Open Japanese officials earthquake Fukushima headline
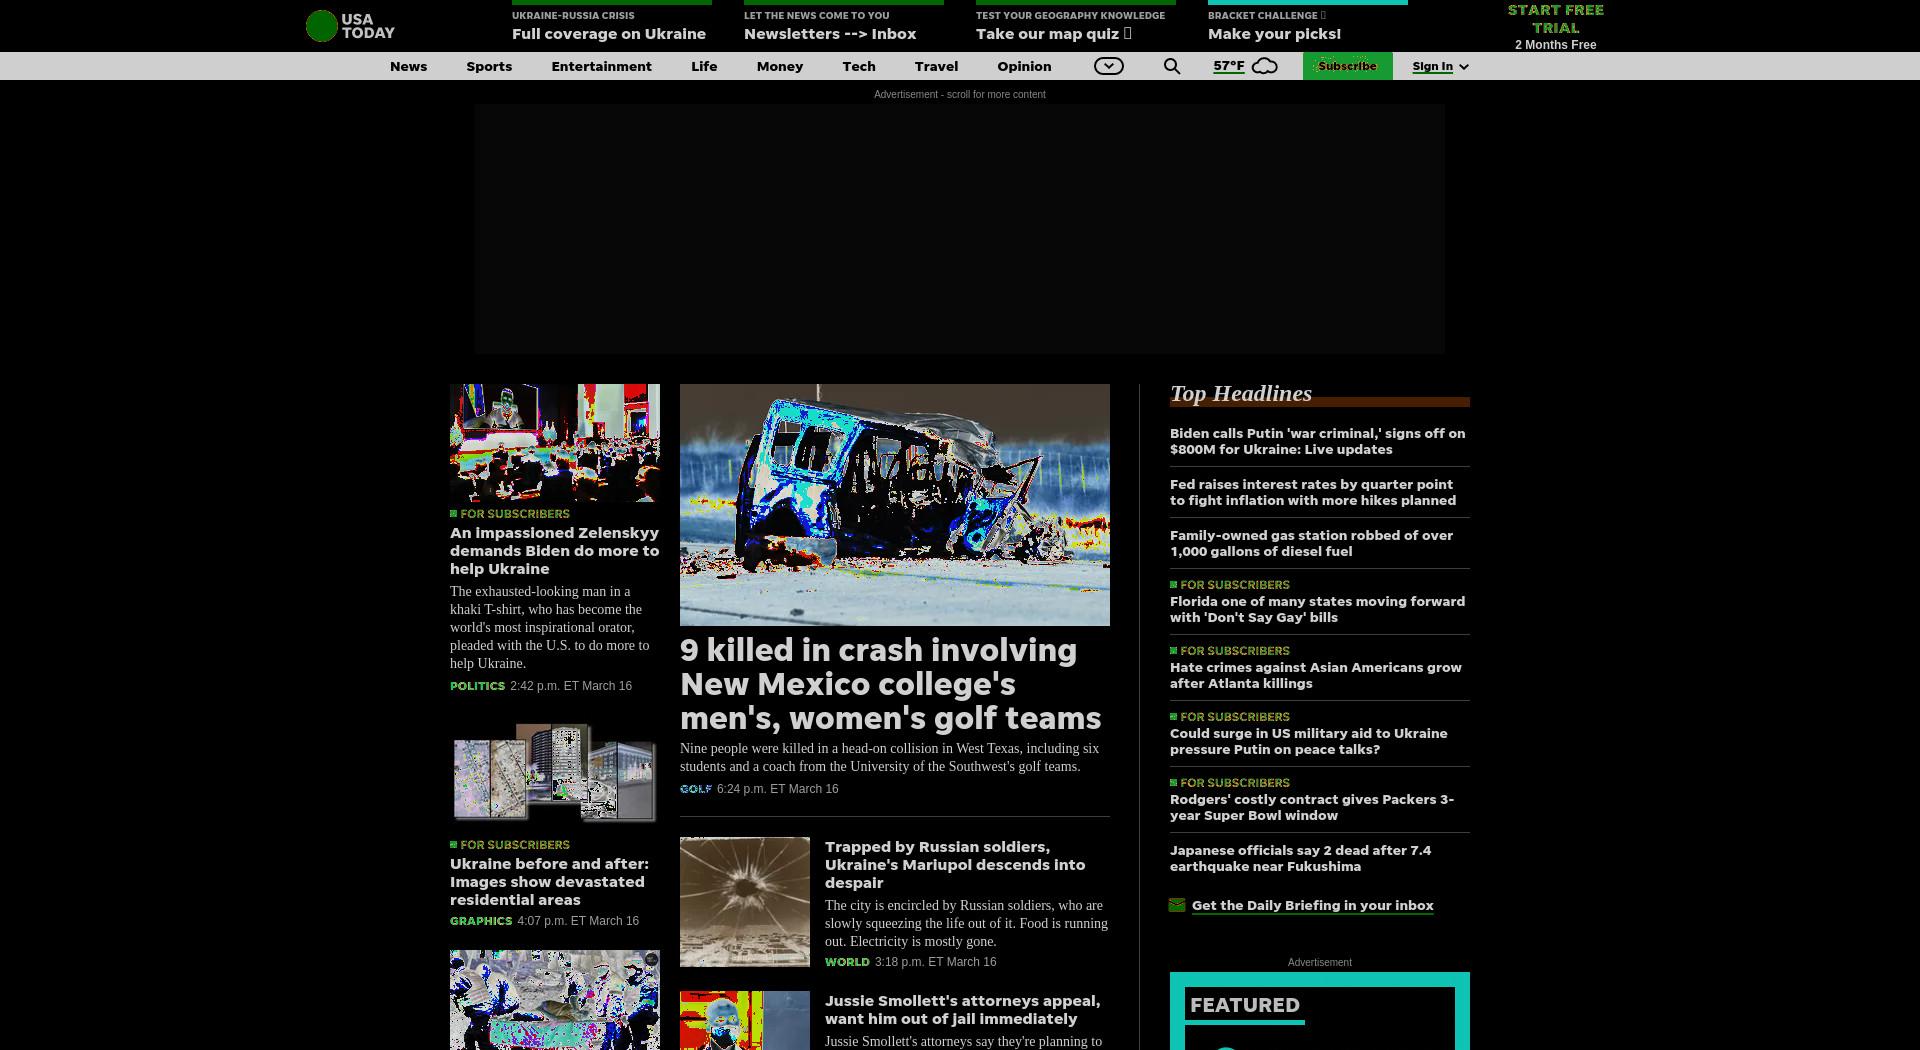This screenshot has width=1920, height=1050. tap(1300, 858)
